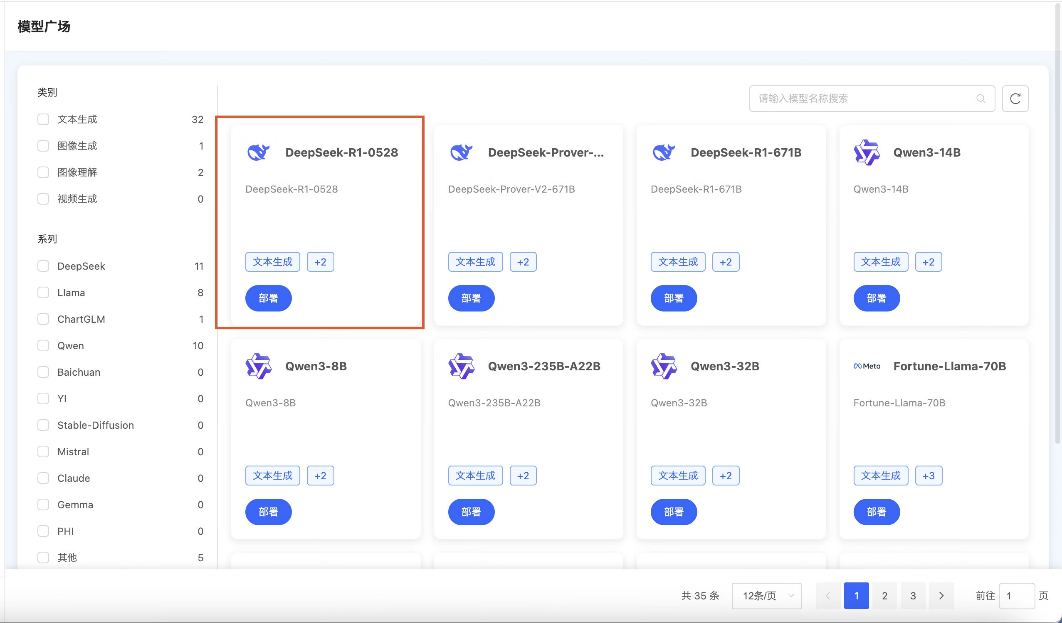Click the refresh icon beside the search box
Viewport: 1062px width, 623px height.
pos(1015,98)
